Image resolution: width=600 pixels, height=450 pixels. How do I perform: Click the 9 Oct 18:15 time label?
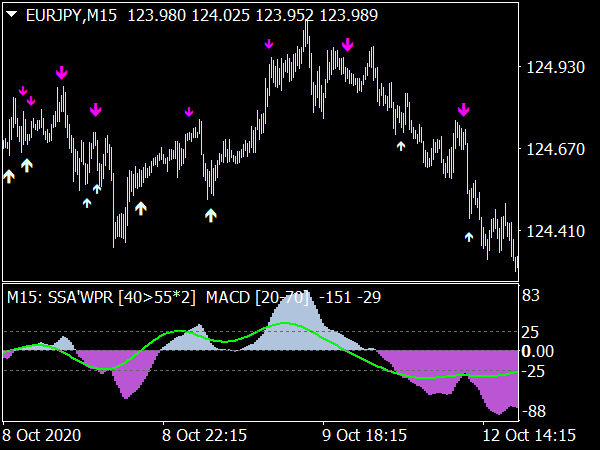click(364, 435)
